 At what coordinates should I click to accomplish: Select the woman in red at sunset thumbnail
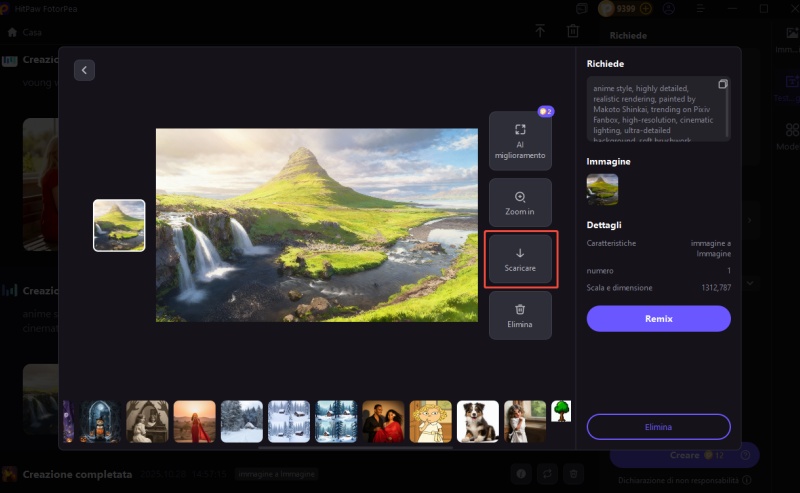(194, 422)
